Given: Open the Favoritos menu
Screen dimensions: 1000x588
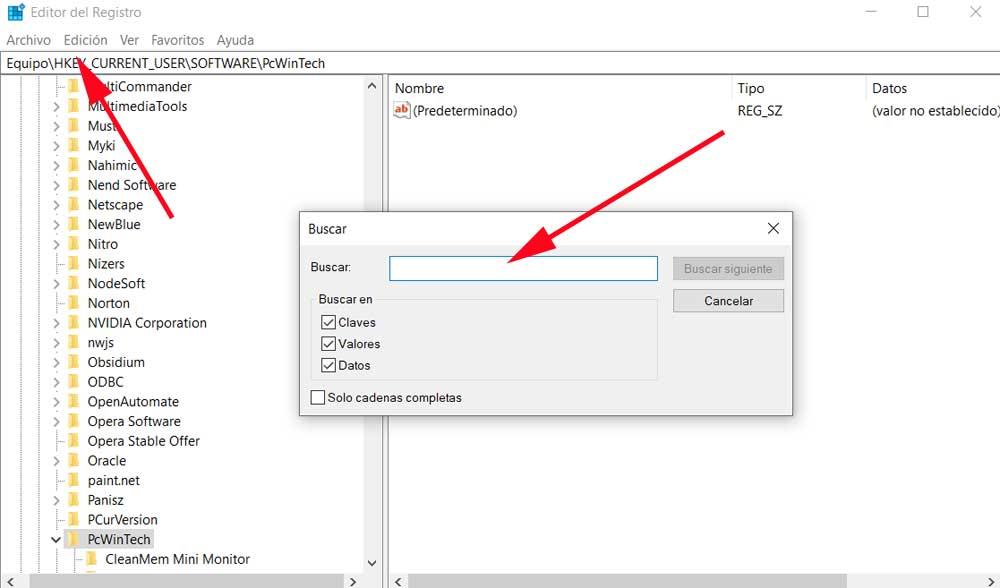Looking at the screenshot, I should (177, 40).
